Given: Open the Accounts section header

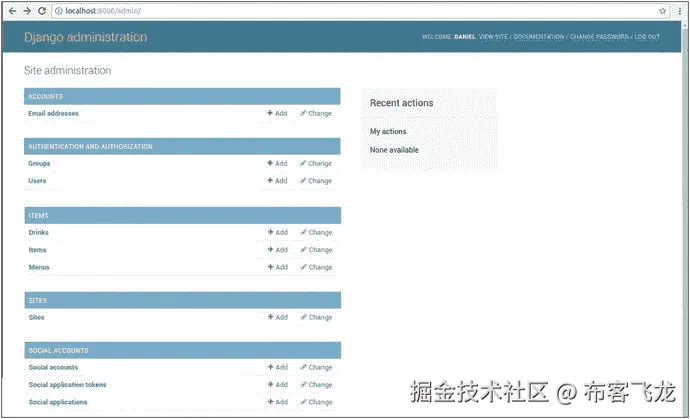Looking at the screenshot, I should click(x=45, y=96).
